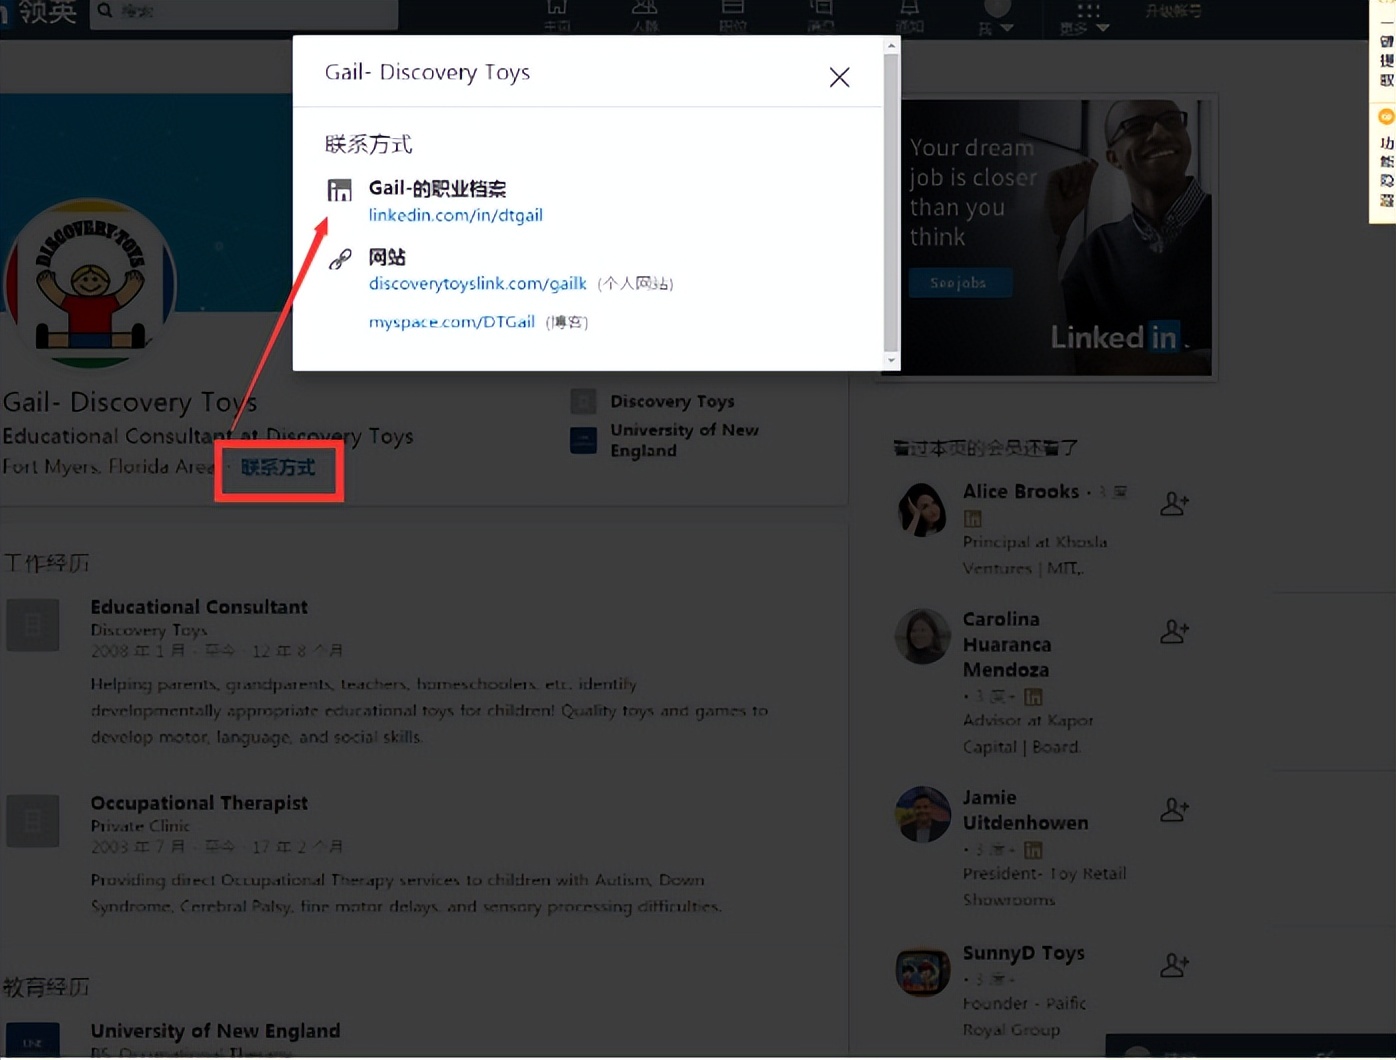This screenshot has height=1060, width=1396.
Task: Click the chain link icon beside 网站
Action: (x=340, y=259)
